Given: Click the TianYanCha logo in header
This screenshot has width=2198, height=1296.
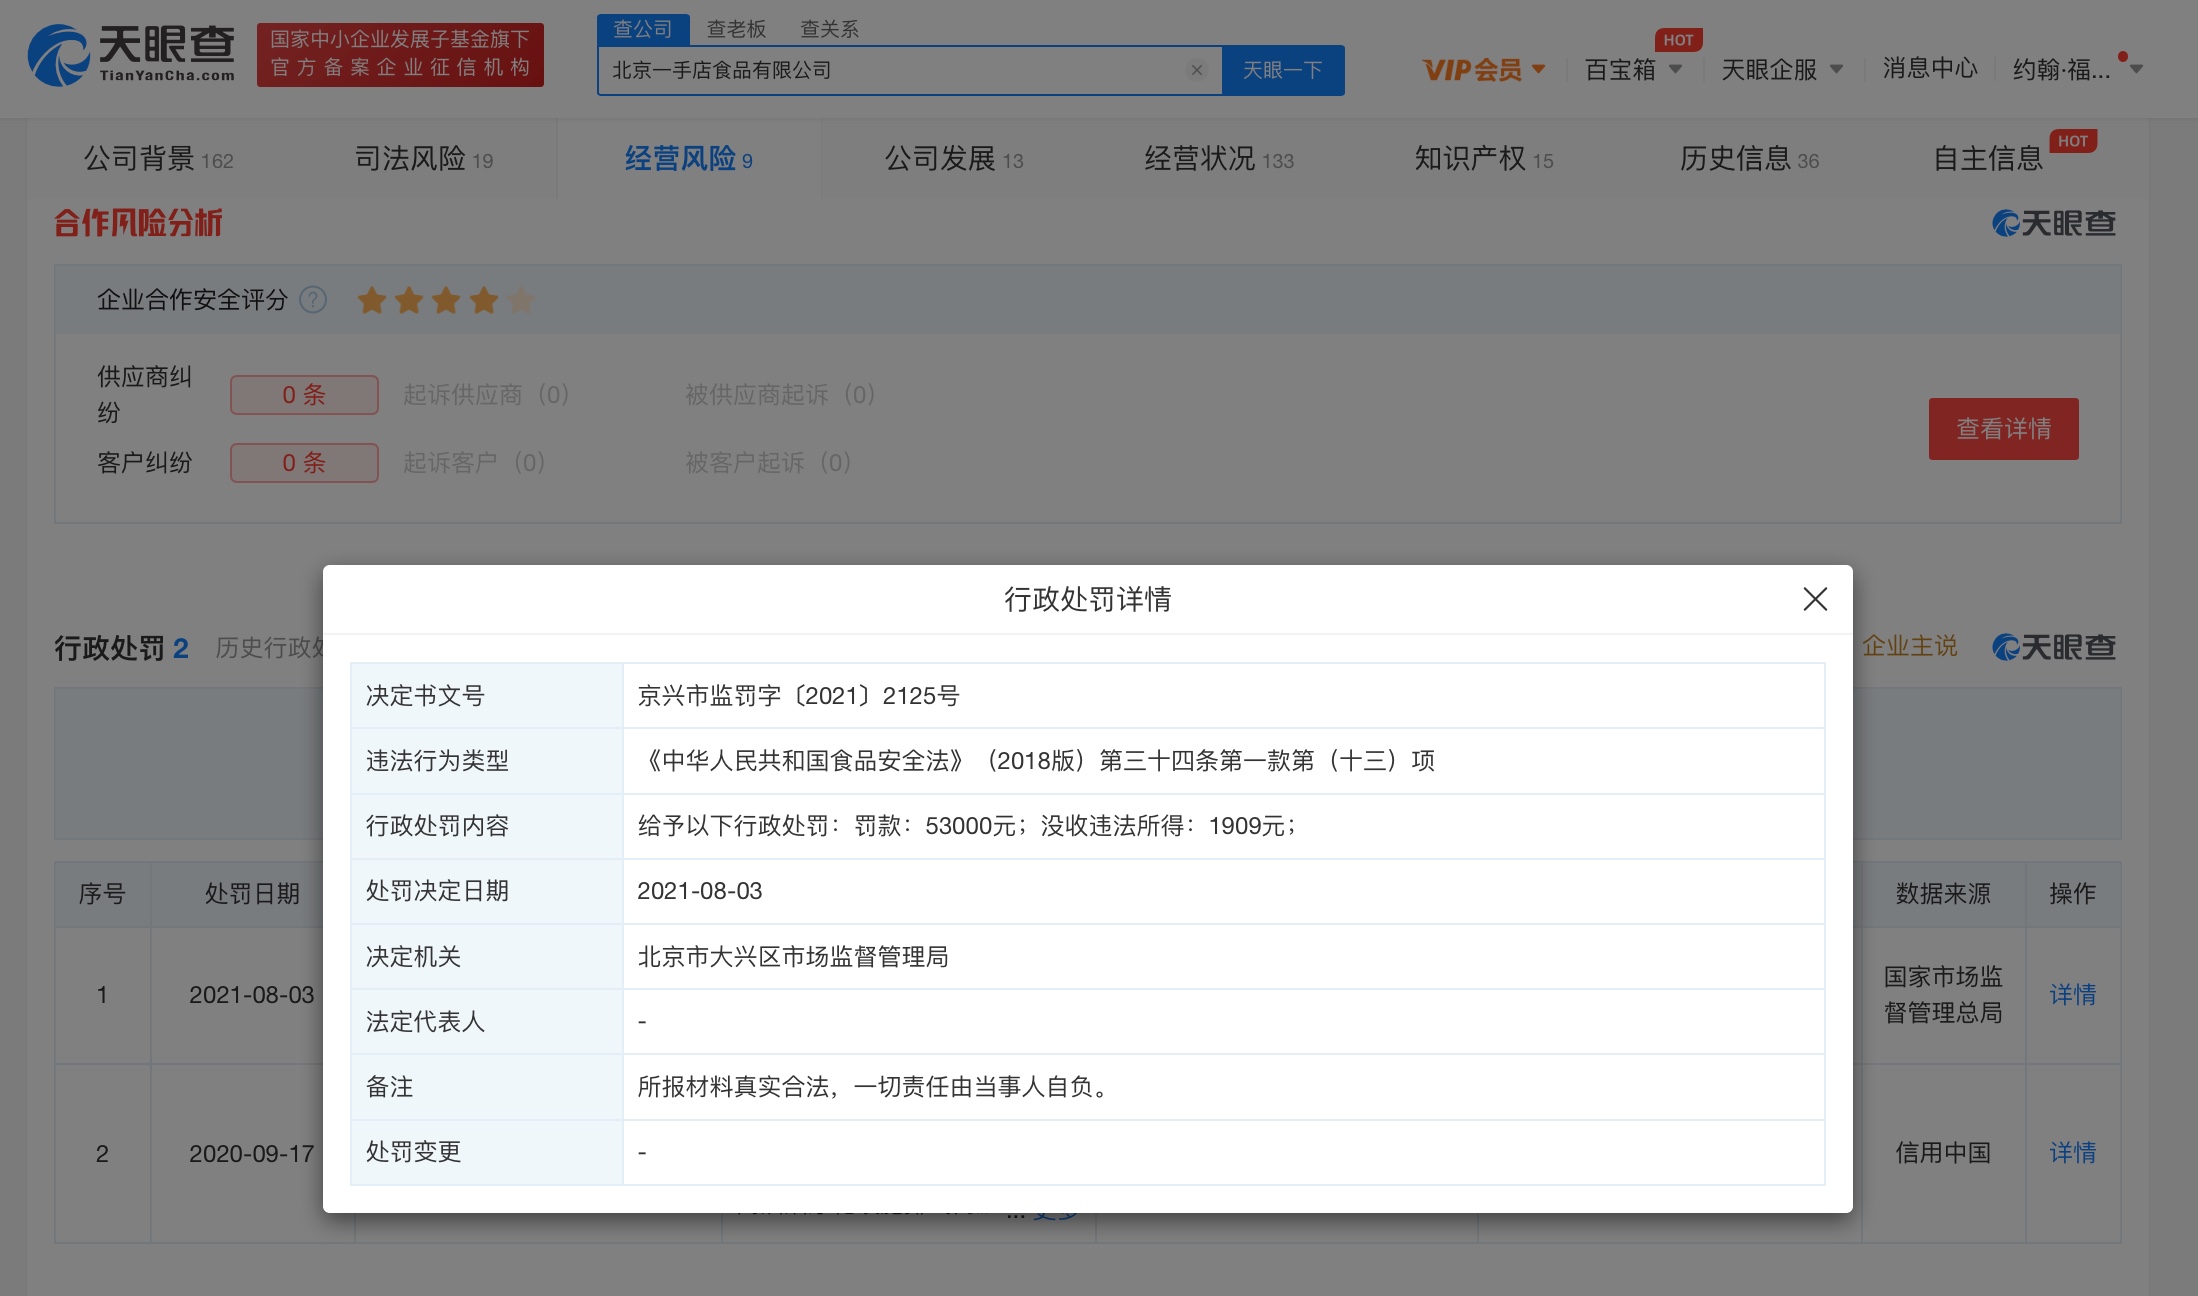Looking at the screenshot, I should (132, 55).
